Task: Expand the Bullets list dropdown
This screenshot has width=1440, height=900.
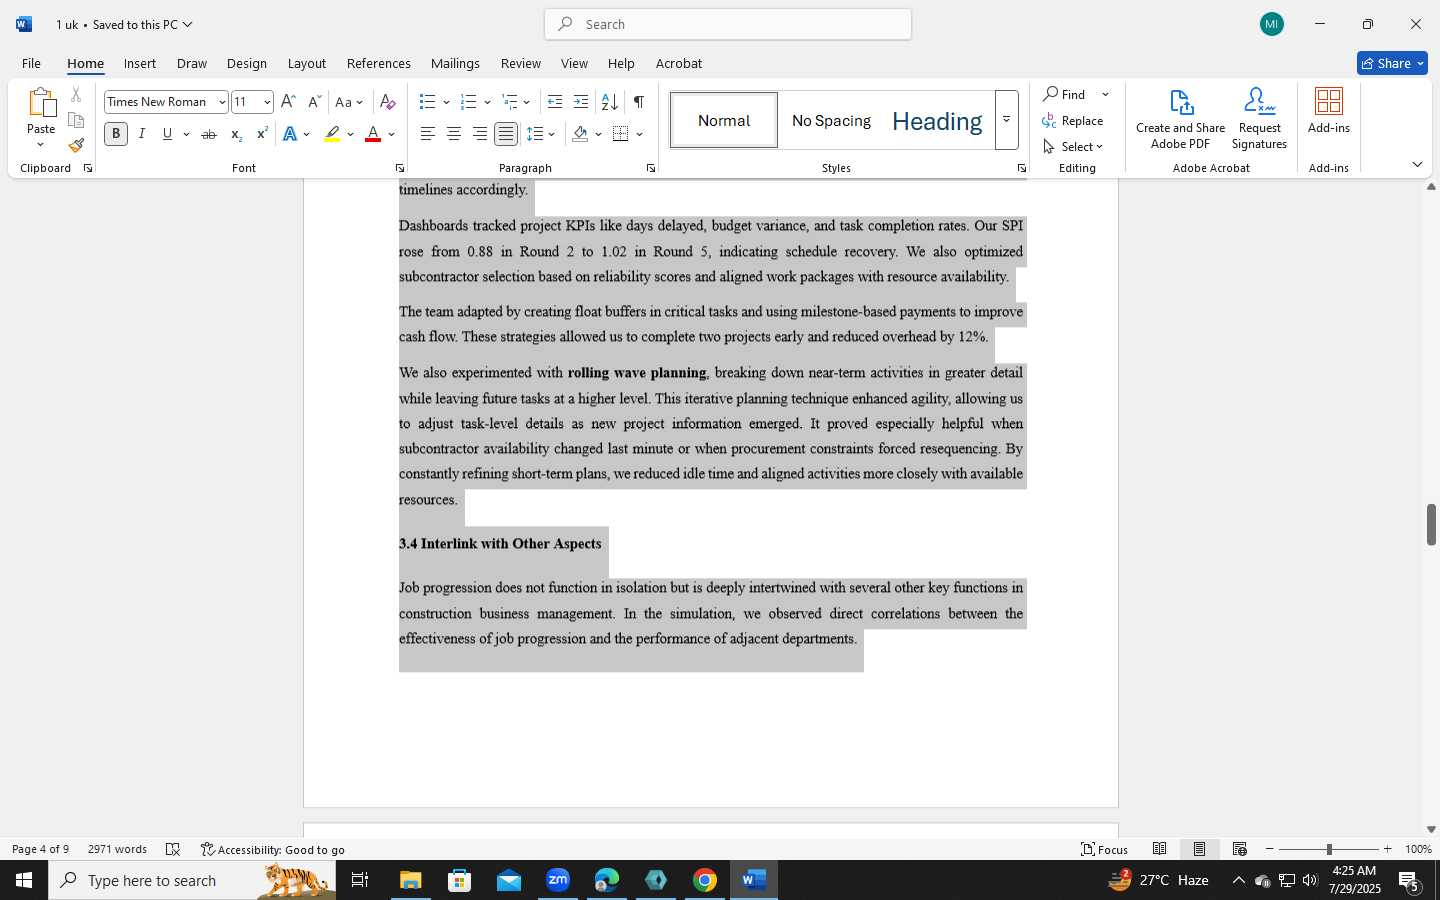Action: [446, 102]
